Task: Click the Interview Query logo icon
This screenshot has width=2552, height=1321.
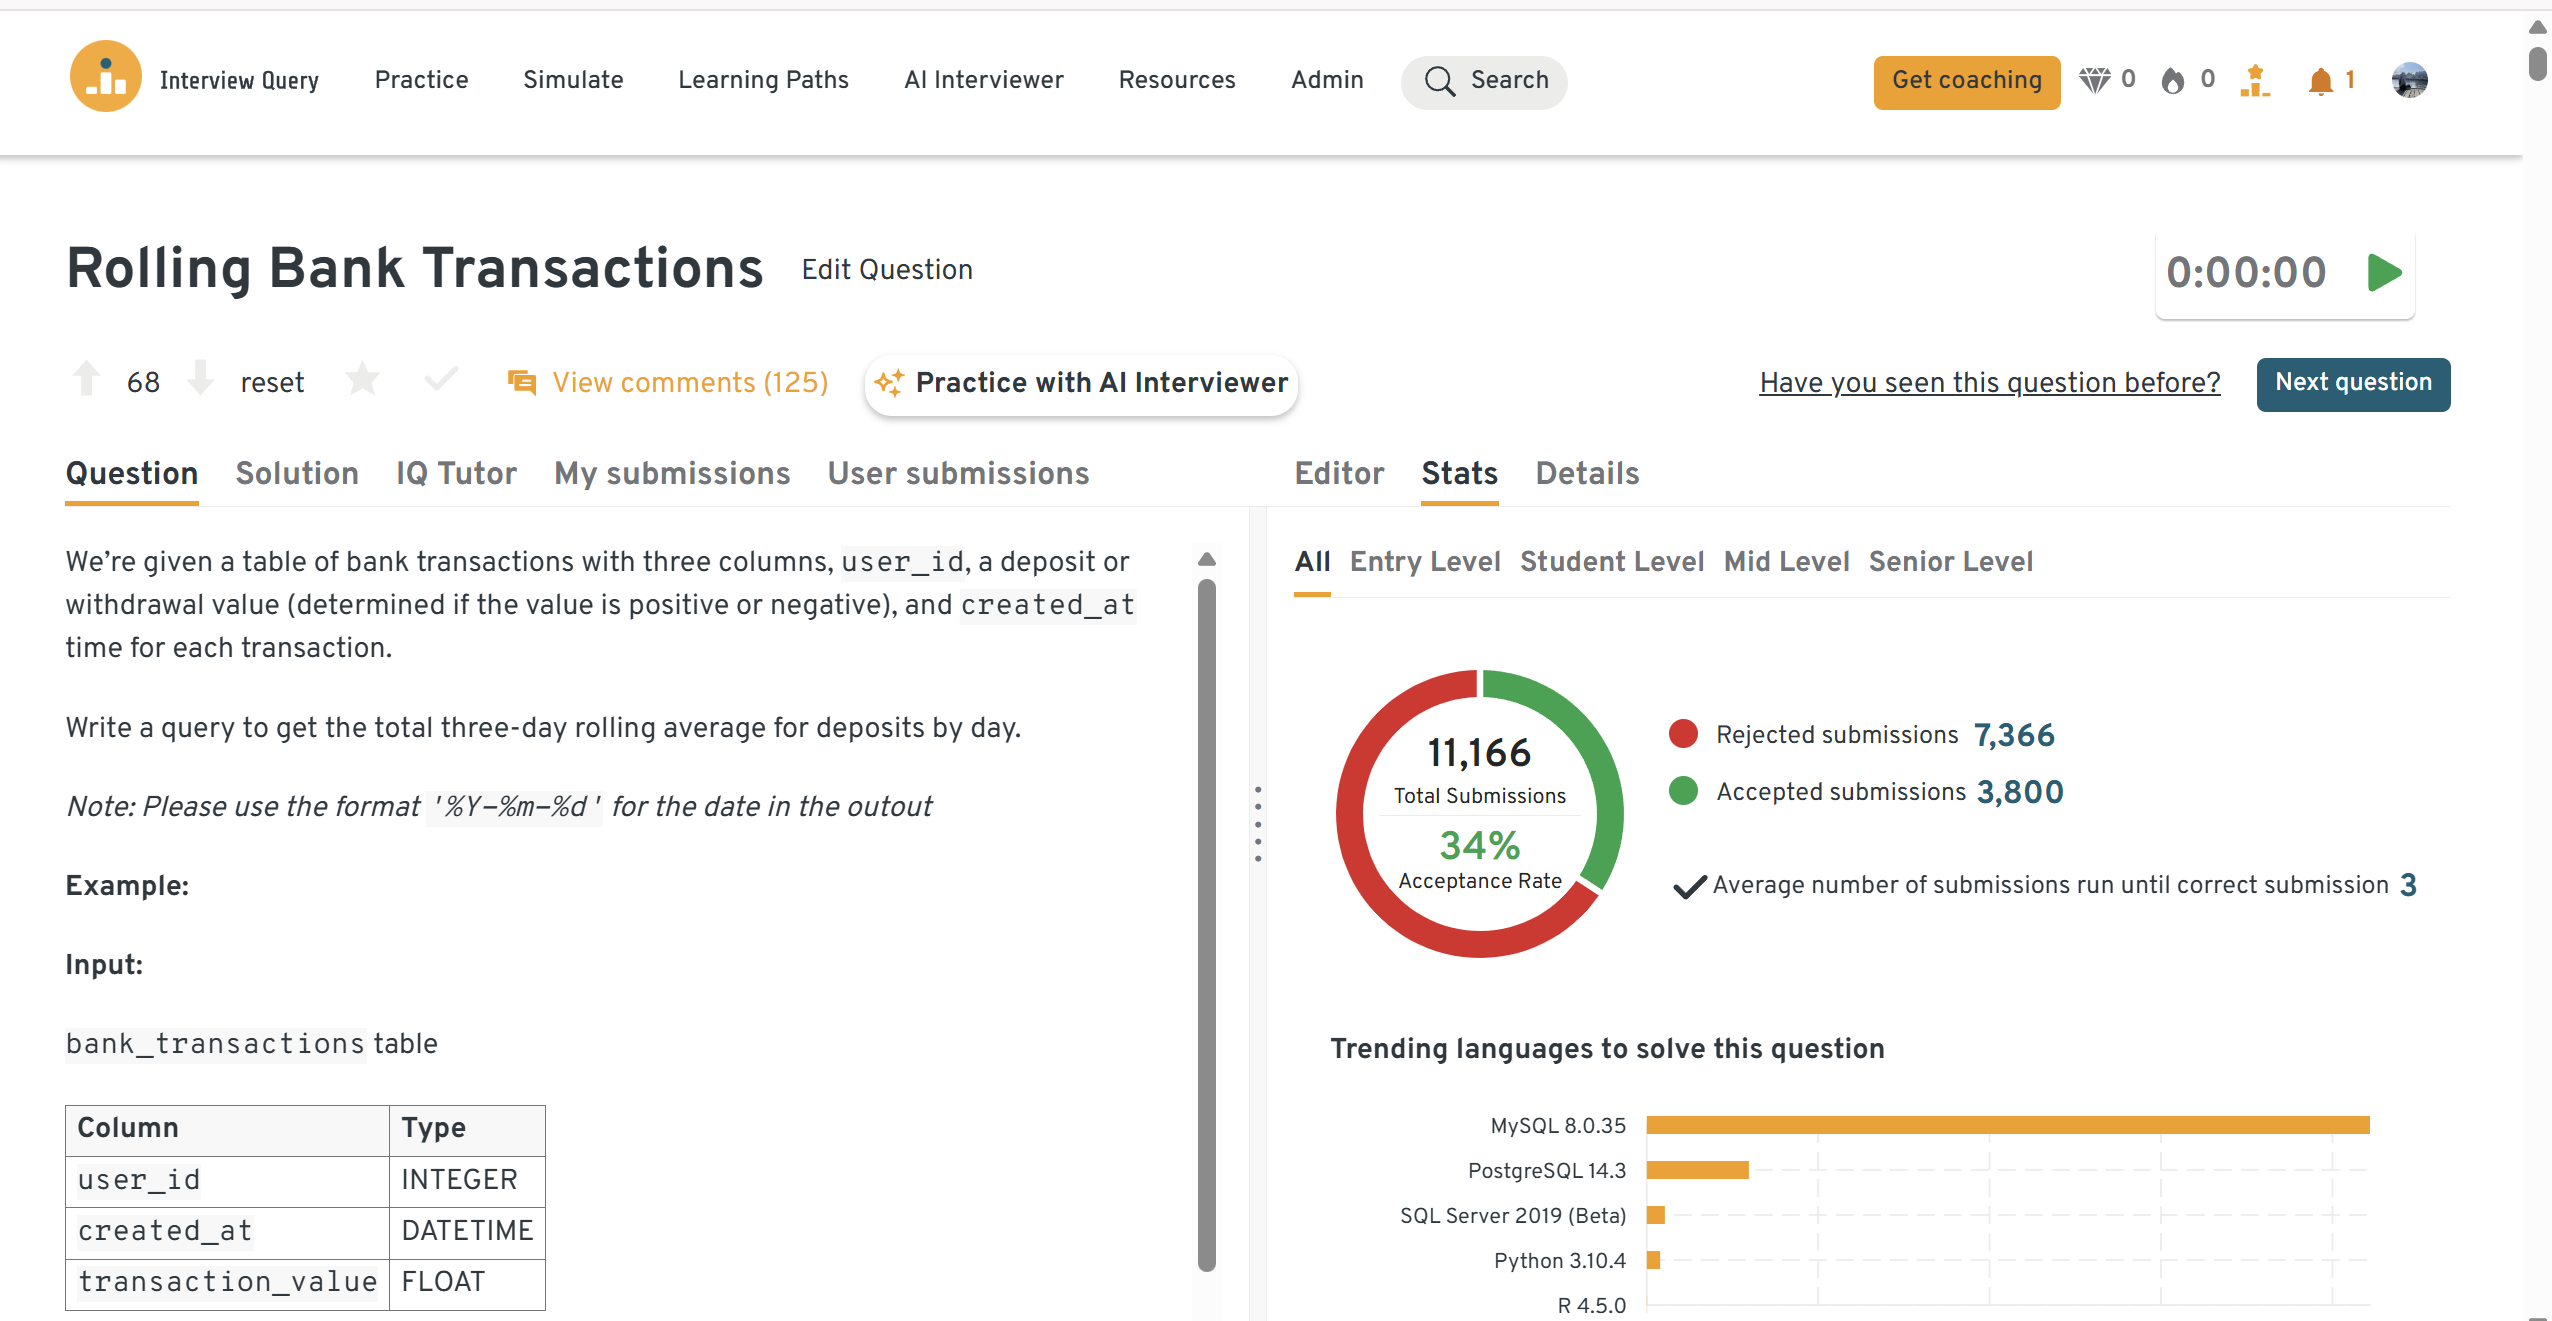Action: (105, 78)
